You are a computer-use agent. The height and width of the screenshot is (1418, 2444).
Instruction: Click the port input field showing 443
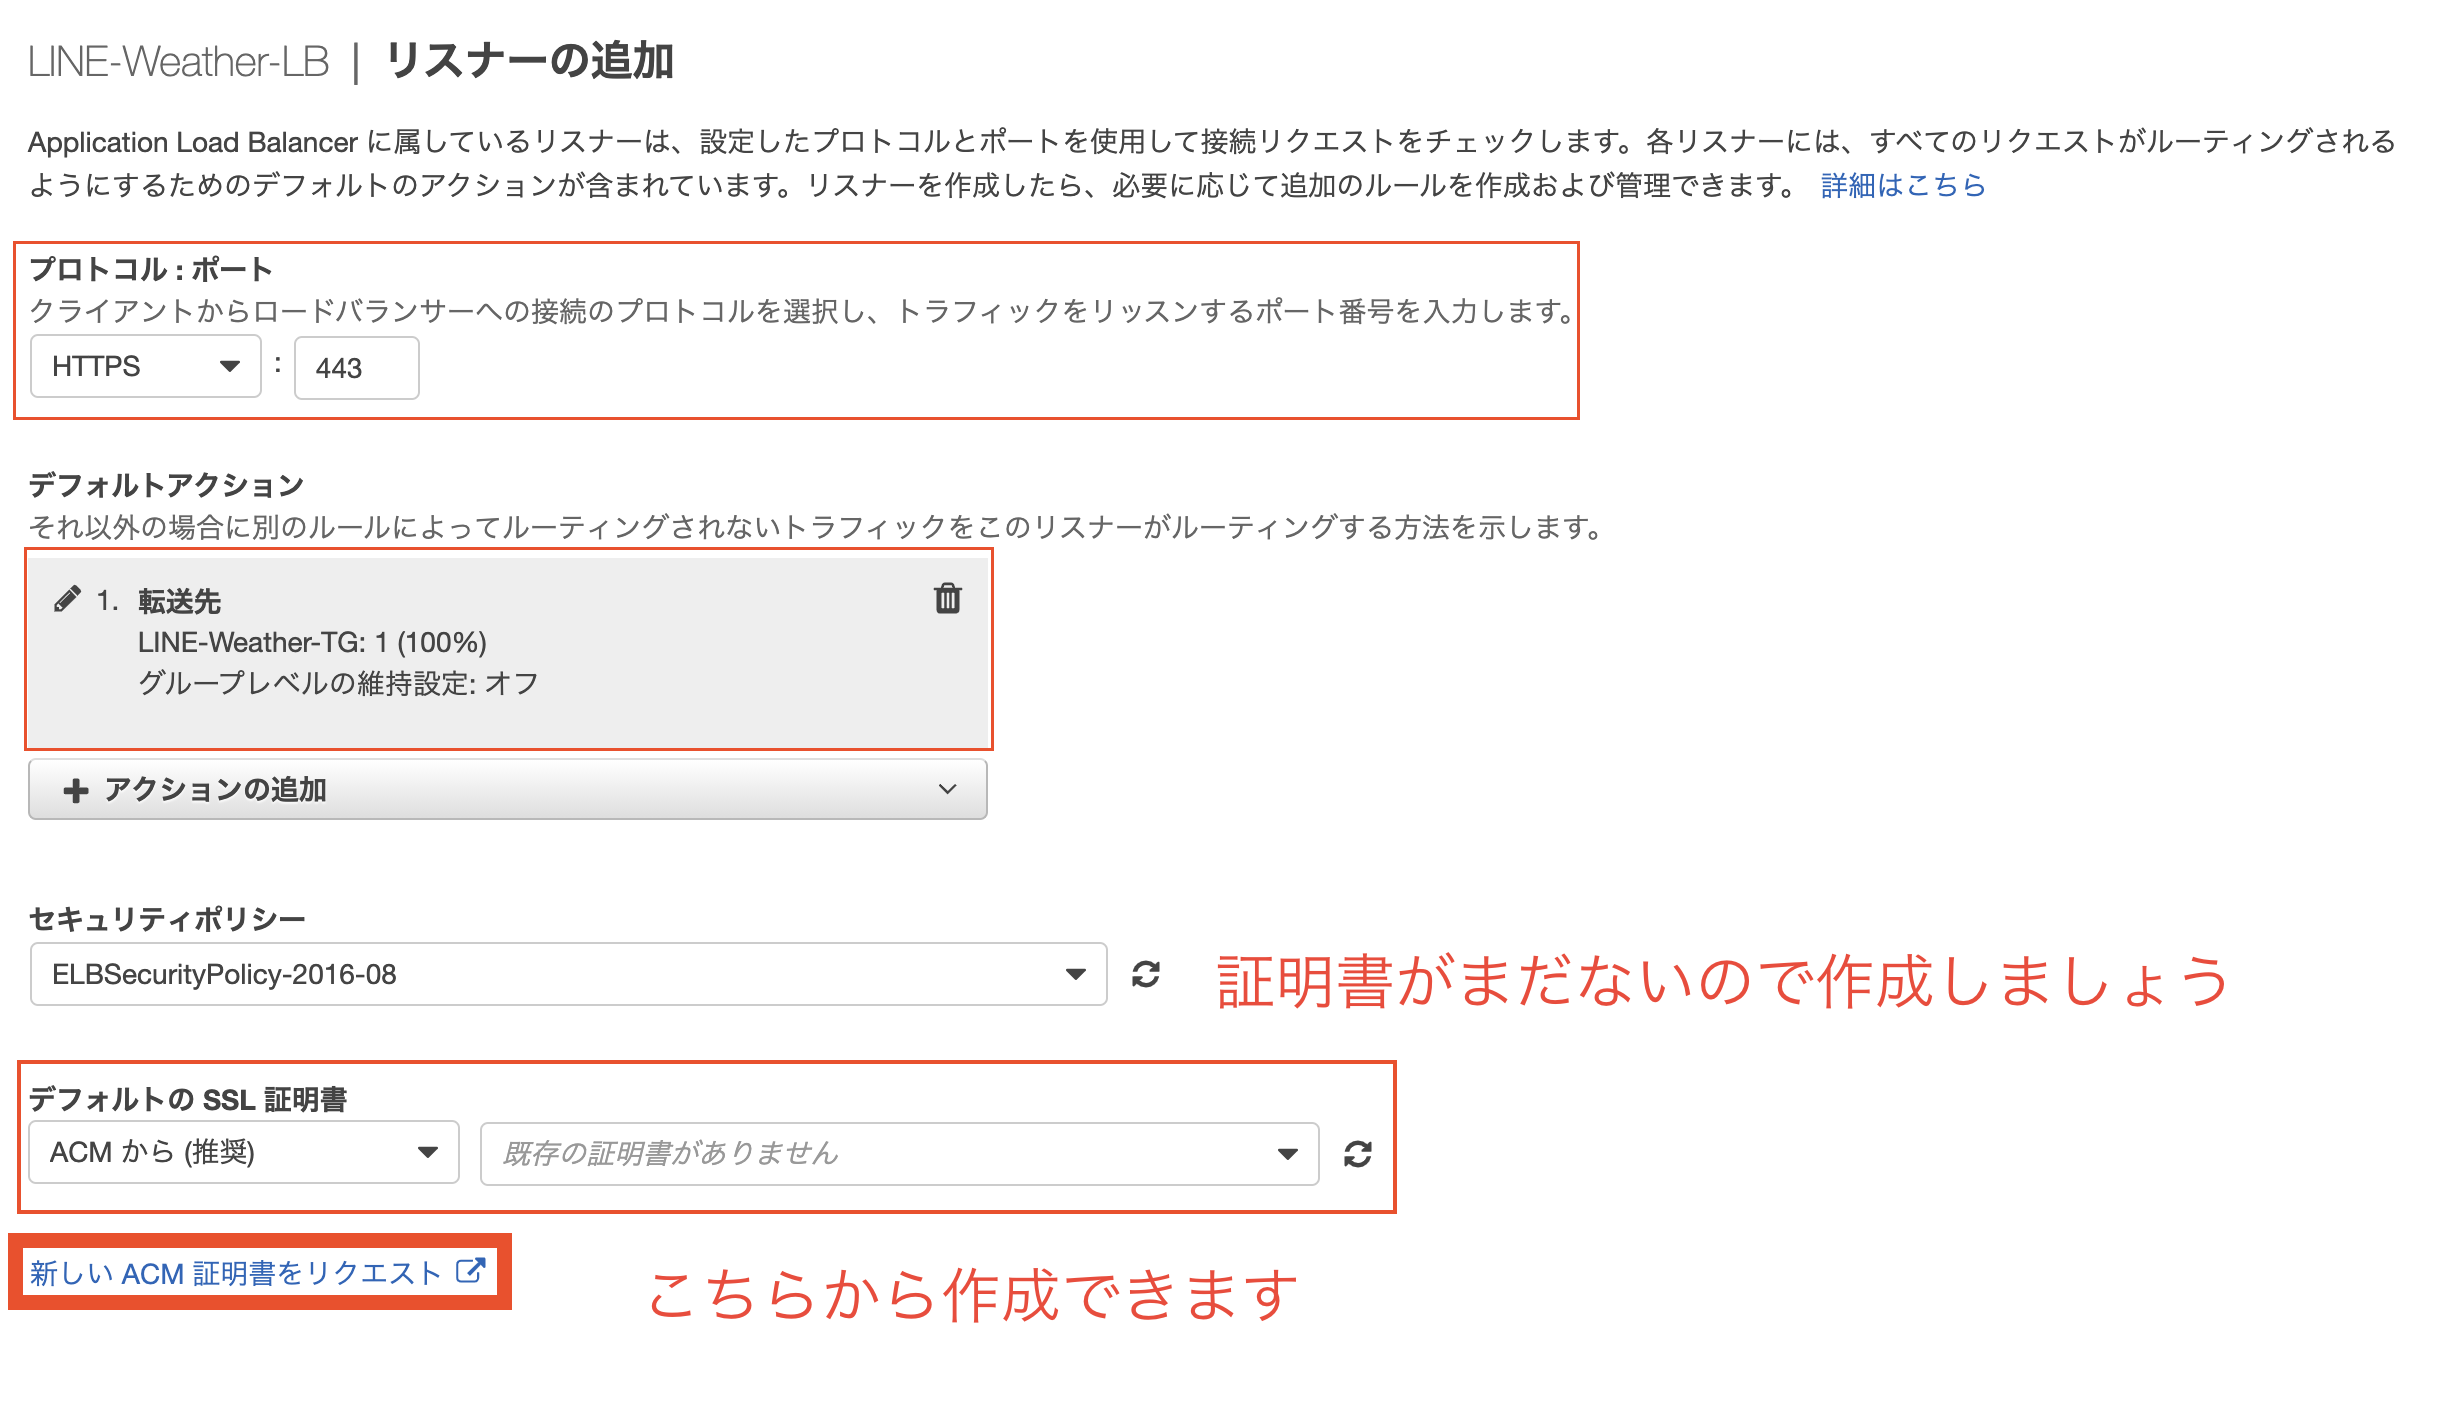coord(356,367)
